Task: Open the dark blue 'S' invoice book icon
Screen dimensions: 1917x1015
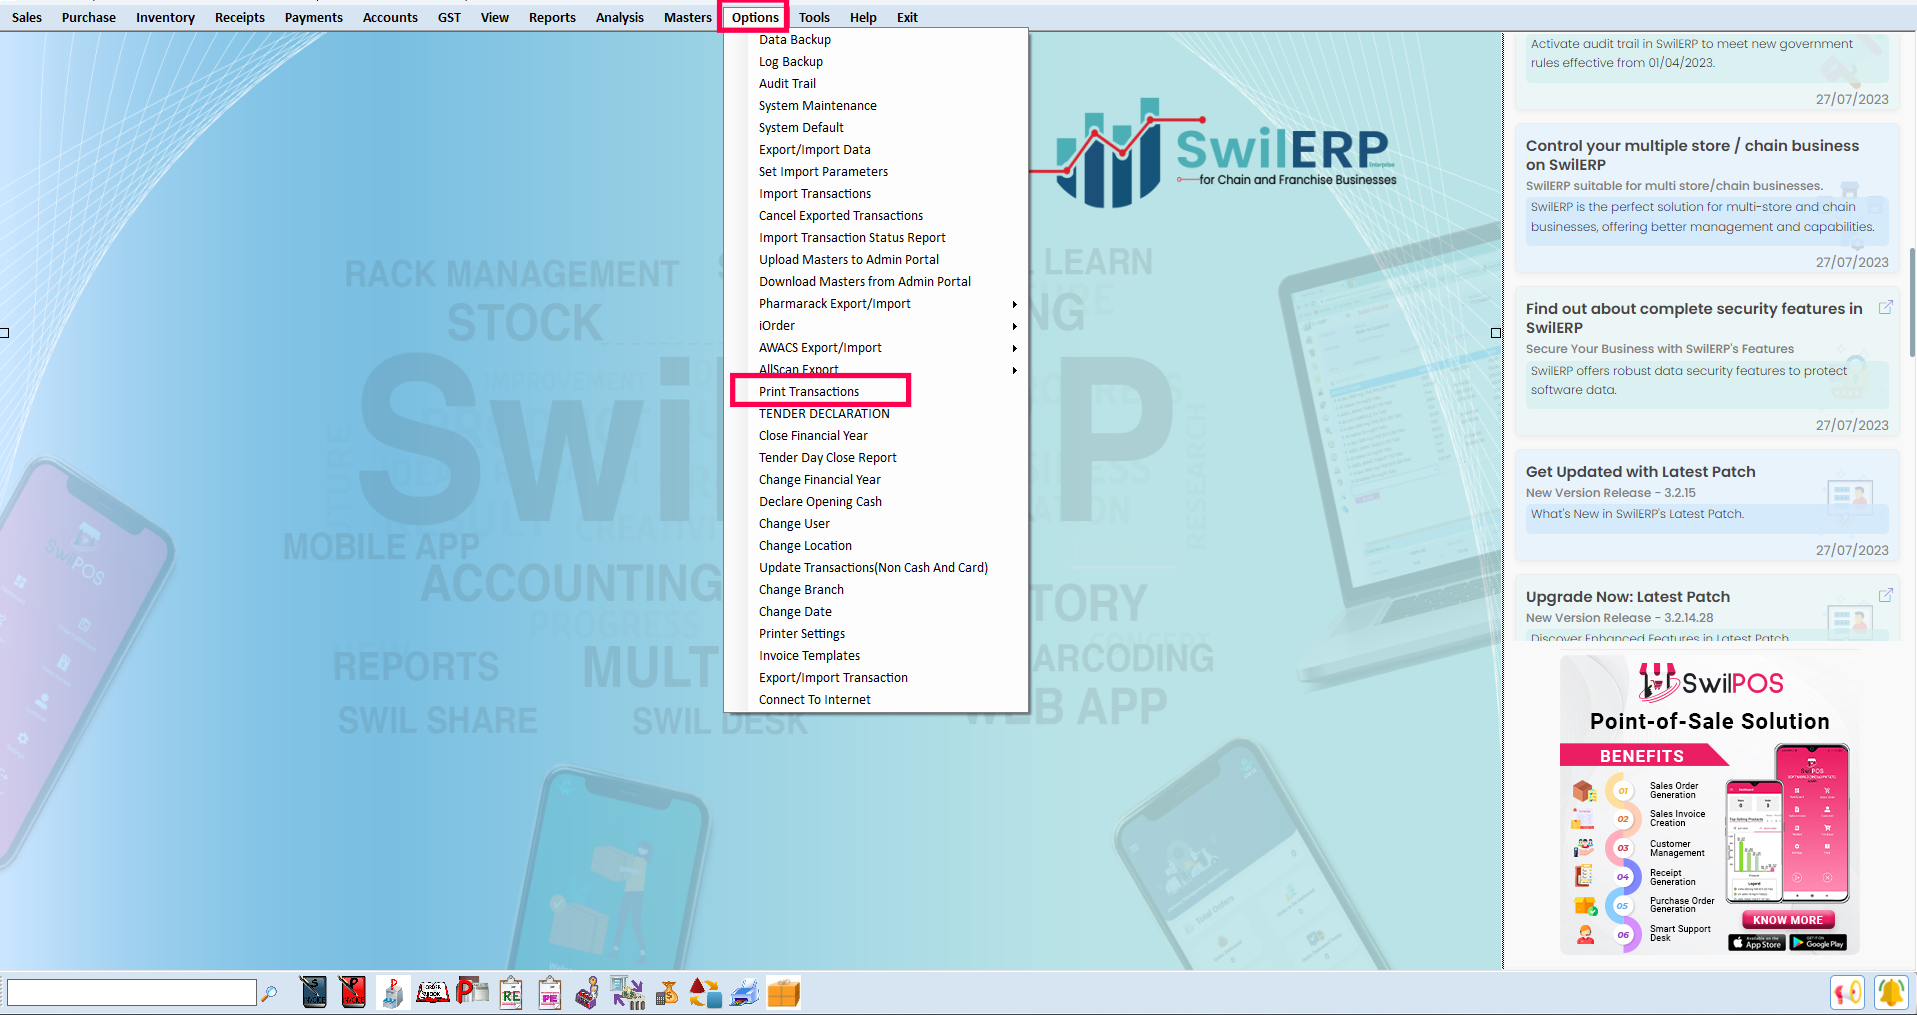Action: click(x=313, y=992)
